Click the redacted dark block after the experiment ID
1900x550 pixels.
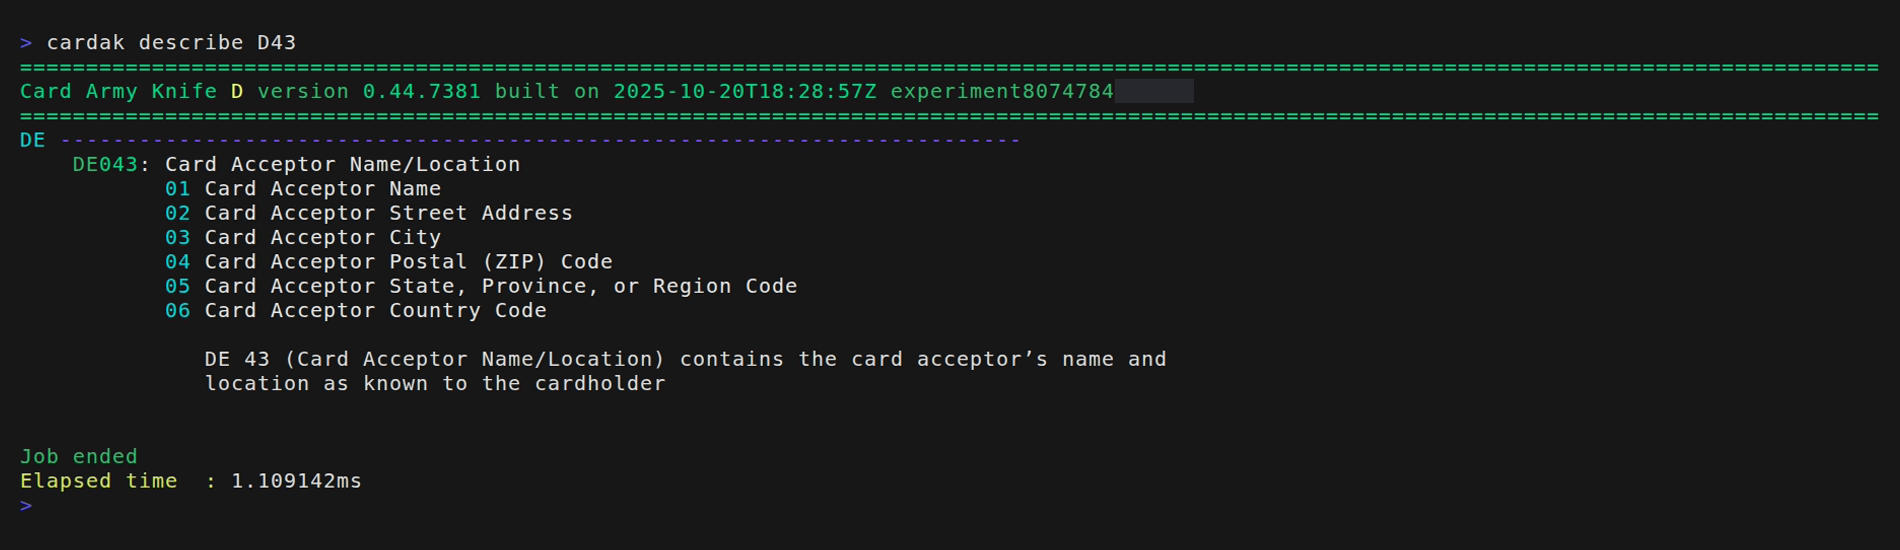point(1154,92)
